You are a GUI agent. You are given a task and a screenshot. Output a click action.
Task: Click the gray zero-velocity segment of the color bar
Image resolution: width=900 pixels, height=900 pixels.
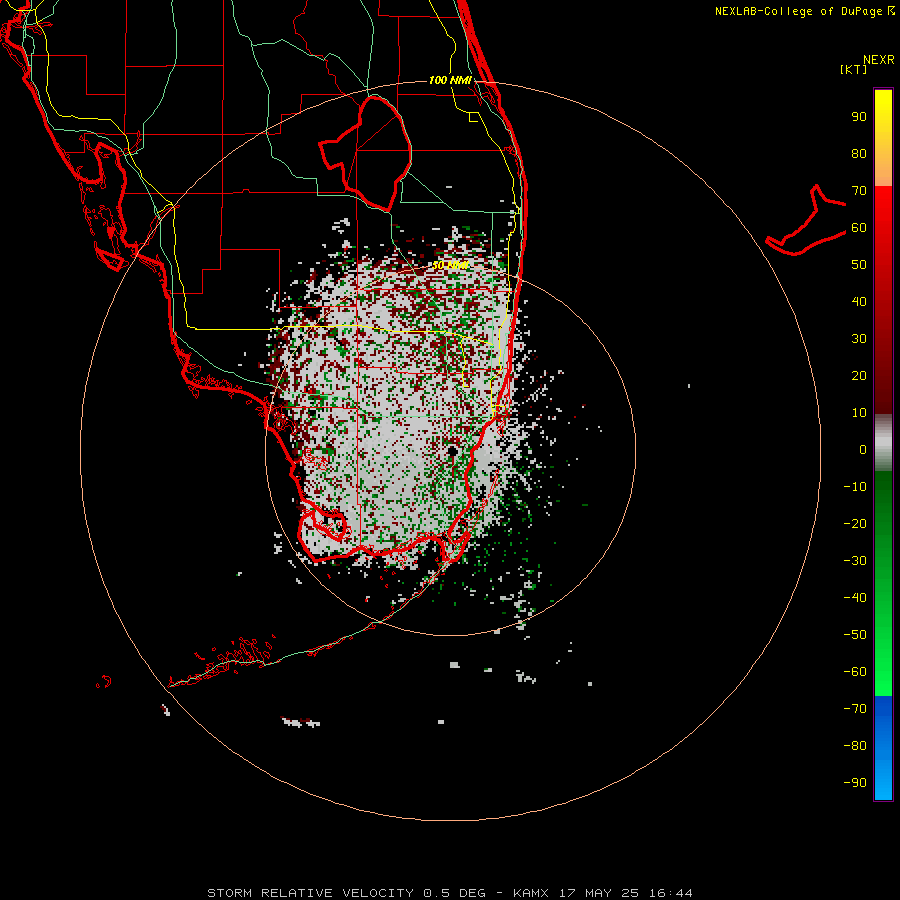[x=883, y=443]
